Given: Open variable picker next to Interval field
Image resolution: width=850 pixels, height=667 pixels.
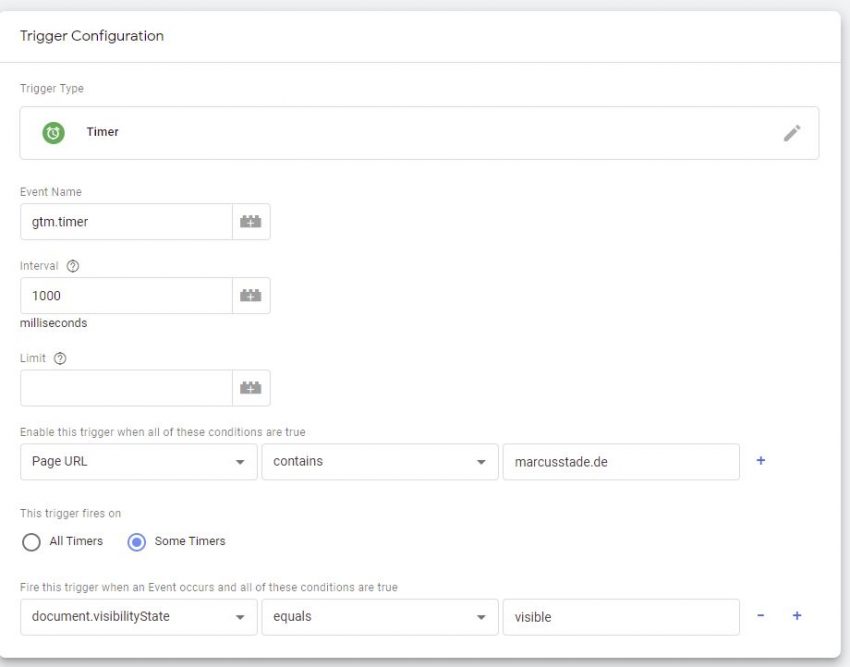Looking at the screenshot, I should pyautogui.click(x=251, y=295).
